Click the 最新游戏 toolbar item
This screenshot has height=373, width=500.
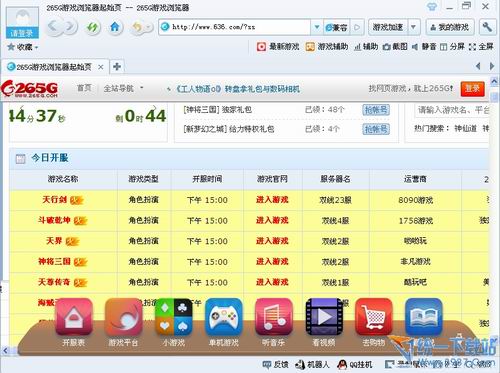[278, 47]
